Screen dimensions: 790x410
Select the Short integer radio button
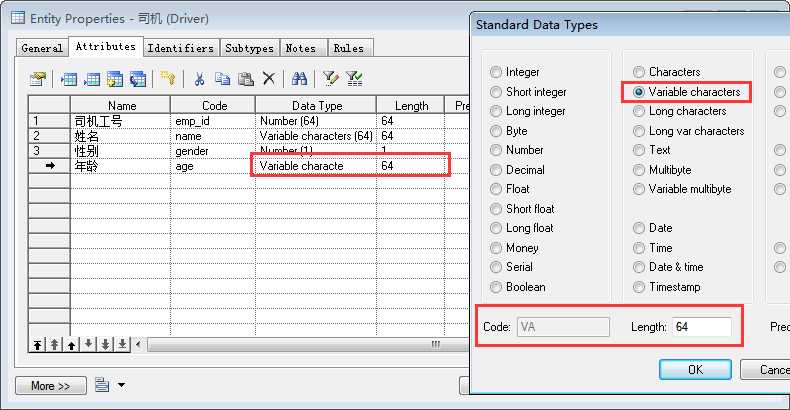pyautogui.click(x=496, y=92)
